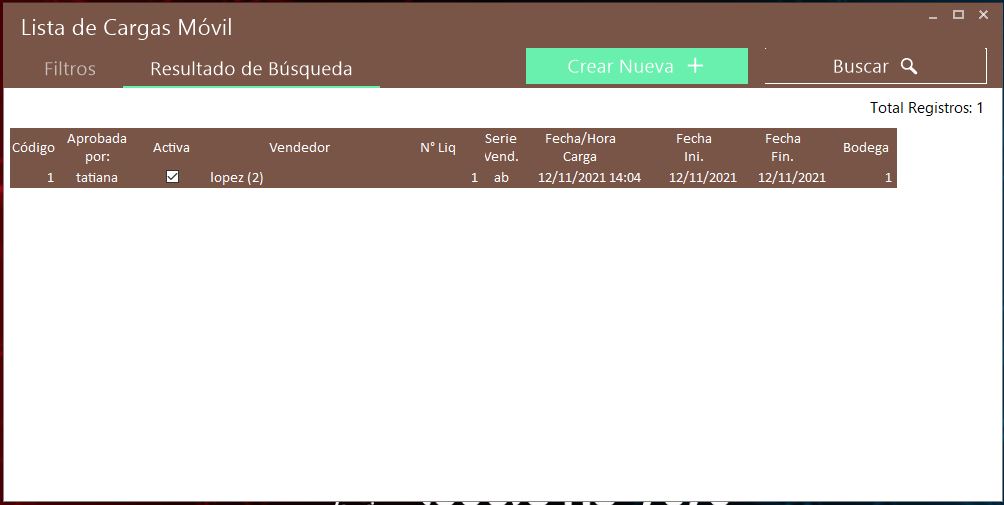Switch to the Filtros tab
Viewport: 1004px width, 505px height.
[70, 69]
